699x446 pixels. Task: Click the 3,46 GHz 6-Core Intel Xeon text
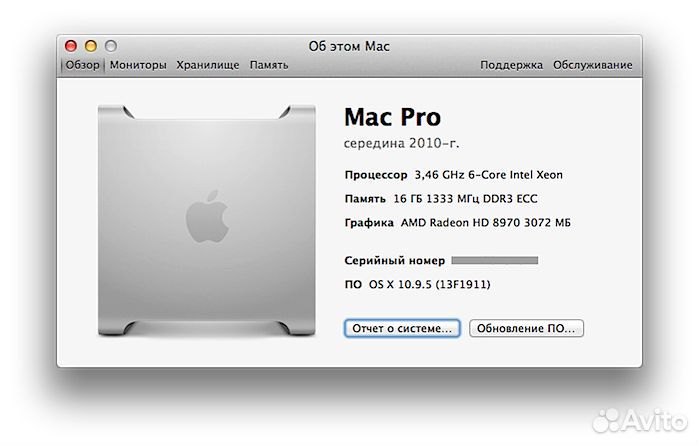coord(489,175)
